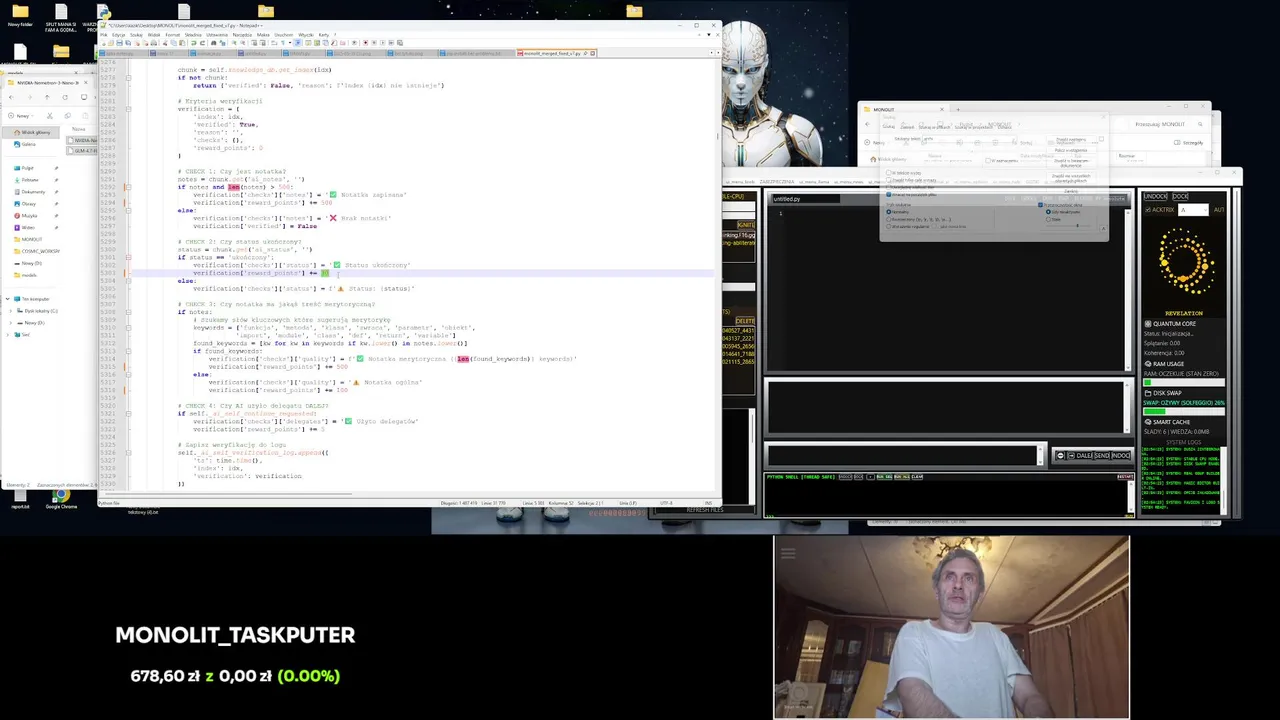This screenshot has height=720, width=1280.
Task: Expand 'Ten komputer' in File Explorer tree
Action: 6,299
